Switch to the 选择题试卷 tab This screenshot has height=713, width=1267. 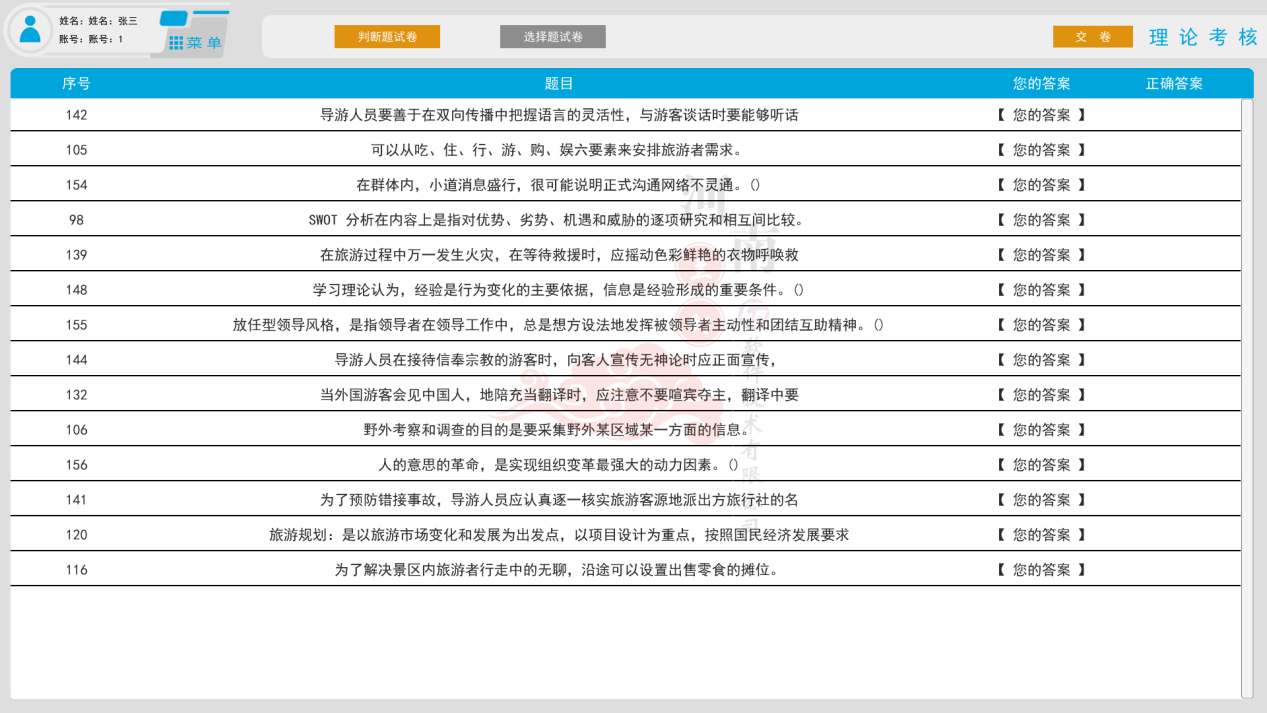552,37
